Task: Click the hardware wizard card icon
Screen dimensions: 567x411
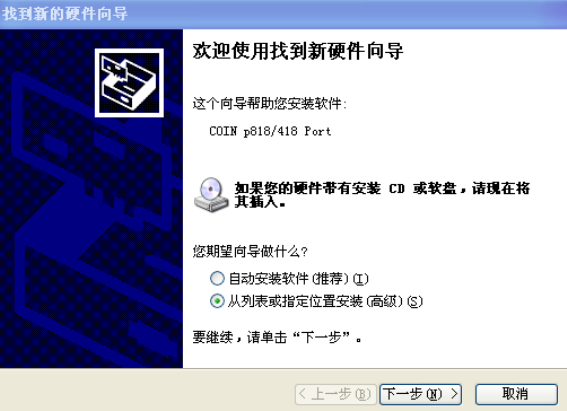Action: point(129,83)
